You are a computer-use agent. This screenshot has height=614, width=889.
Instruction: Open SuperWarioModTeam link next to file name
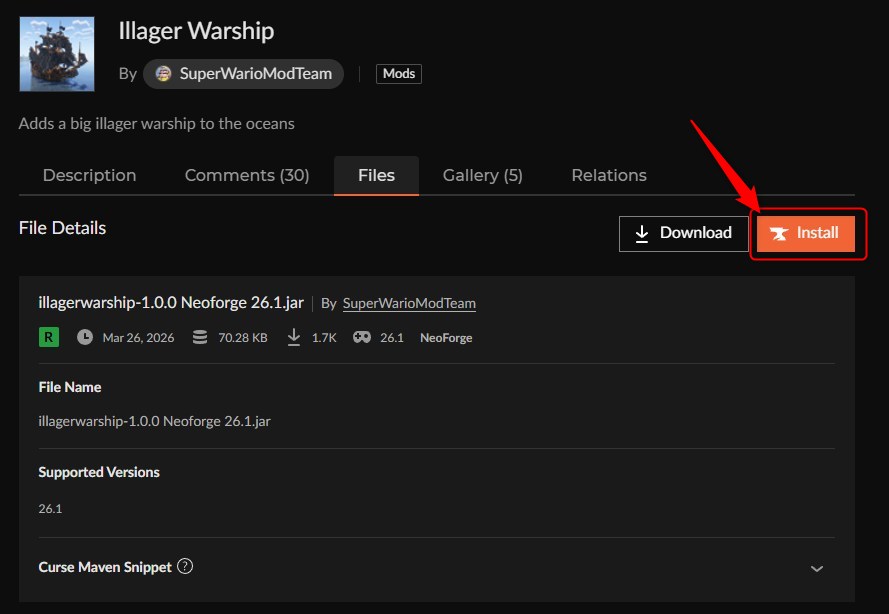point(409,303)
